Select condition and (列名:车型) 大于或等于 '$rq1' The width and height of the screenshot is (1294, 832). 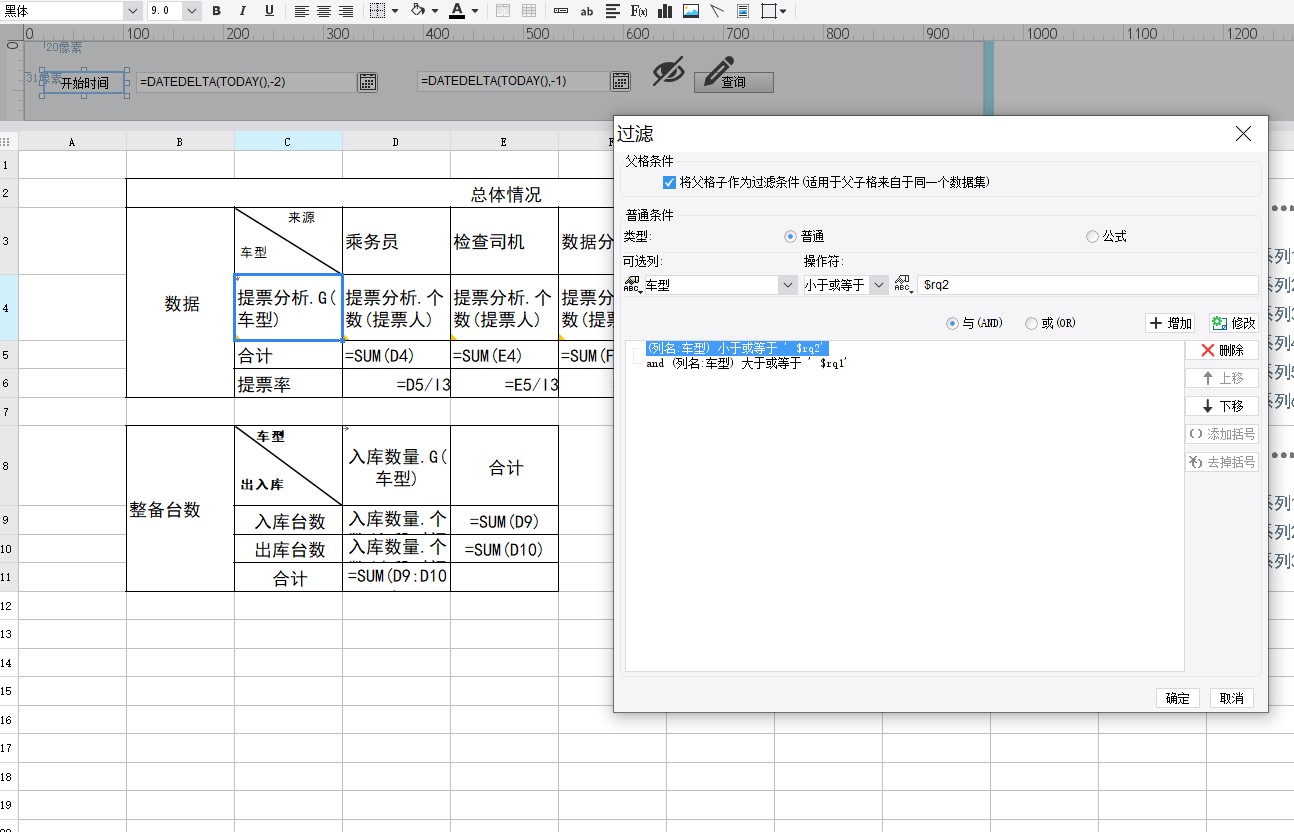[x=746, y=363]
